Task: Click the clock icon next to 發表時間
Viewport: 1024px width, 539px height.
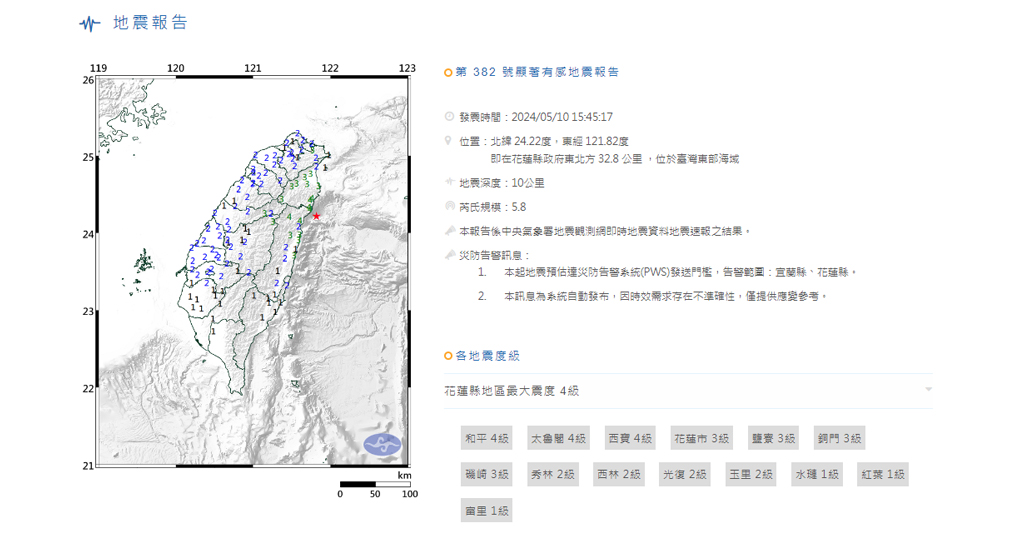Action: tap(449, 117)
